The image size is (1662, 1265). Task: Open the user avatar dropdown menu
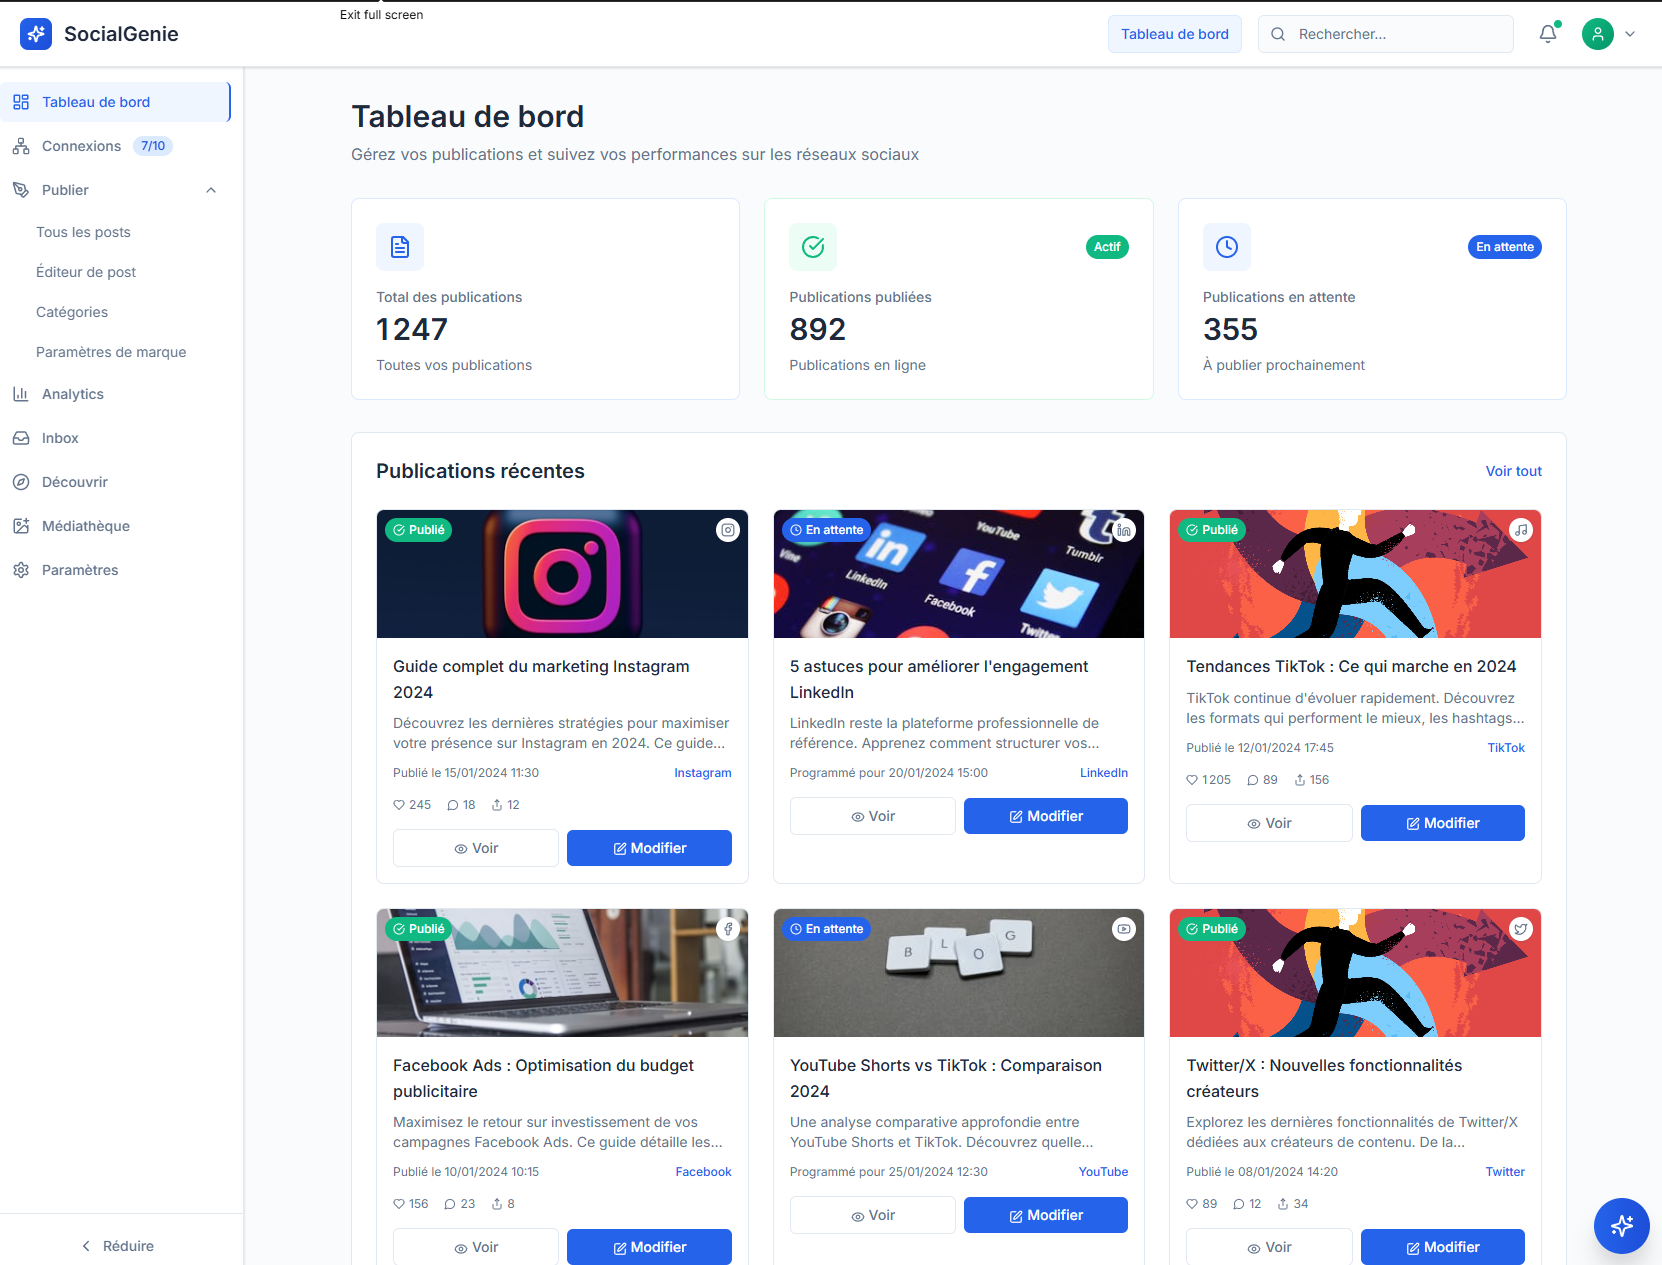click(x=1609, y=34)
